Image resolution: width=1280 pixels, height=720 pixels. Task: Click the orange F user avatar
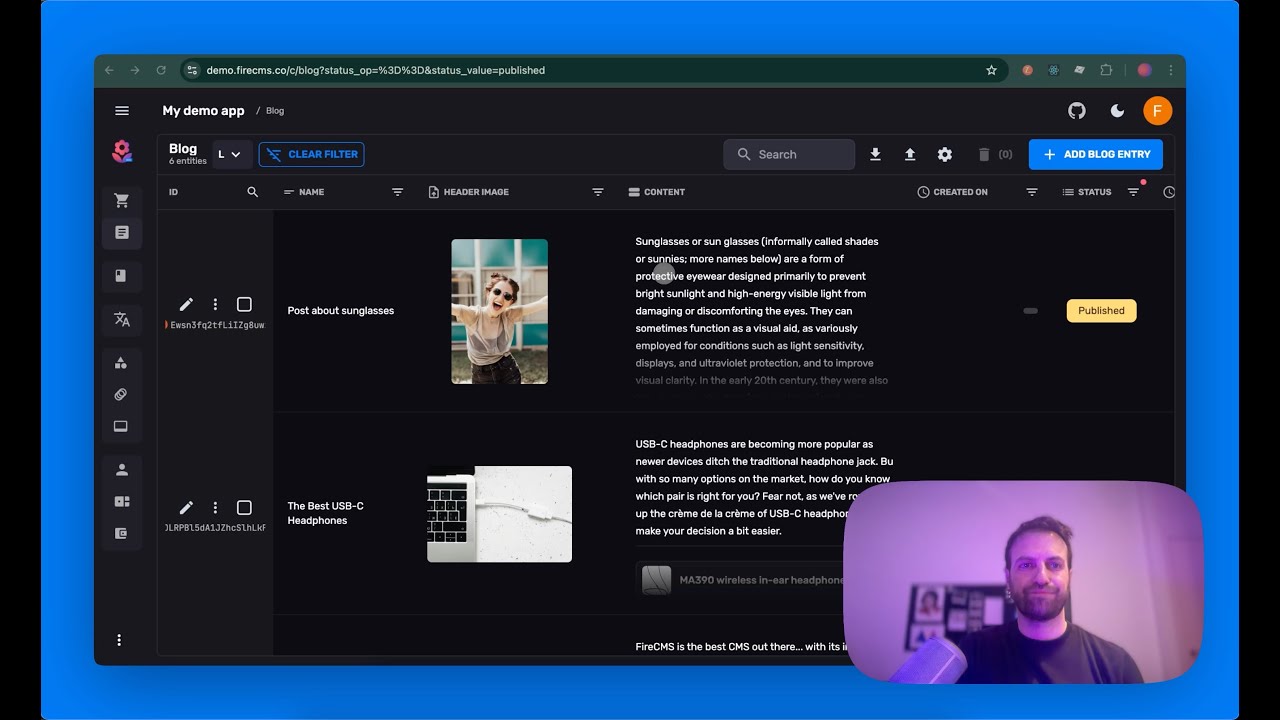(x=1157, y=111)
